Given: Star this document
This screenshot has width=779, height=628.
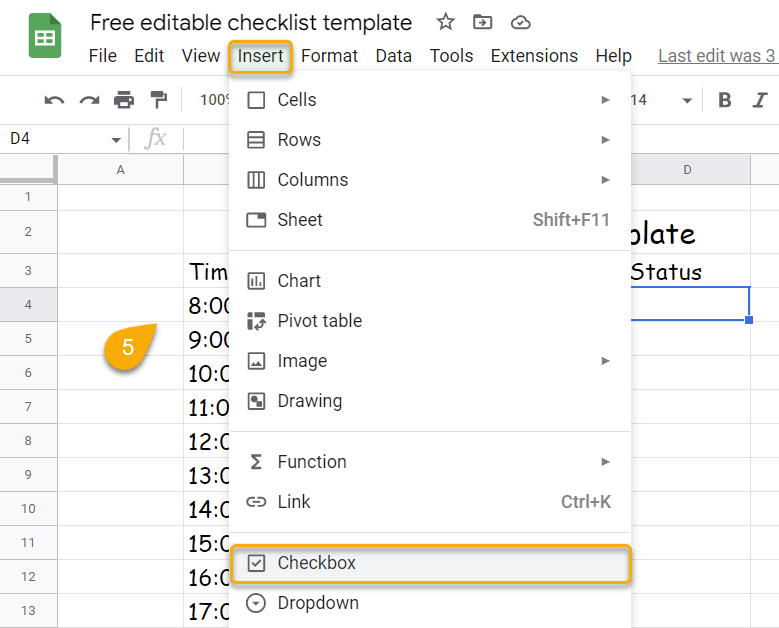Looking at the screenshot, I should coord(445,22).
